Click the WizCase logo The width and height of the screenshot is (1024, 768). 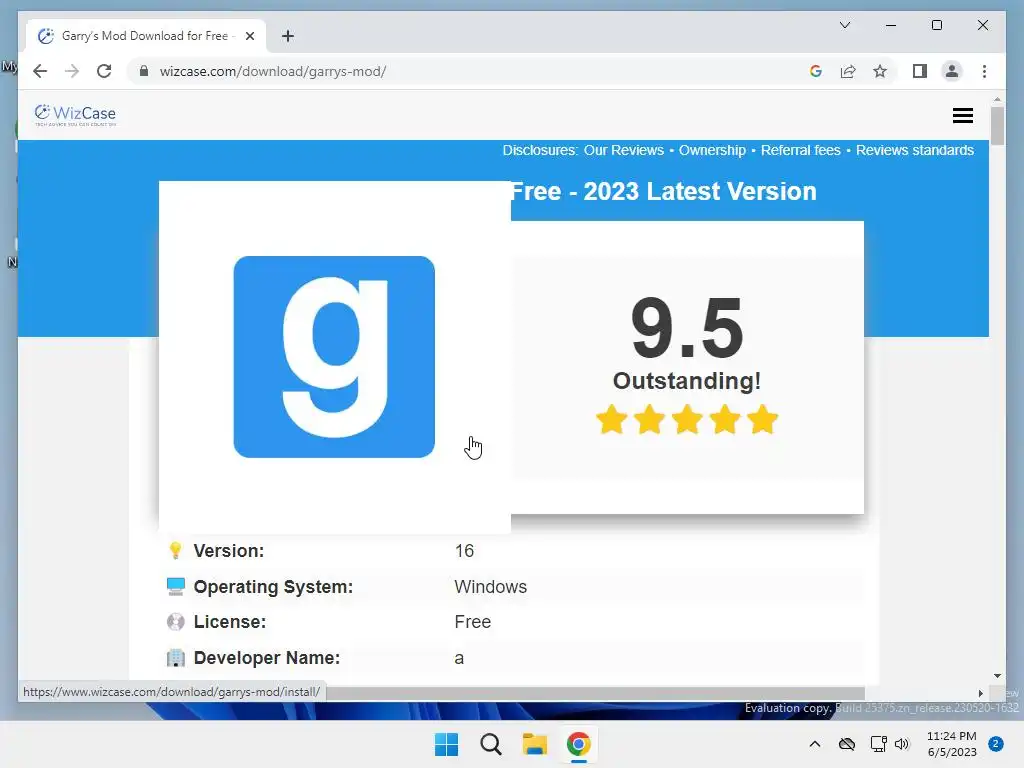pyautogui.click(x=75, y=115)
